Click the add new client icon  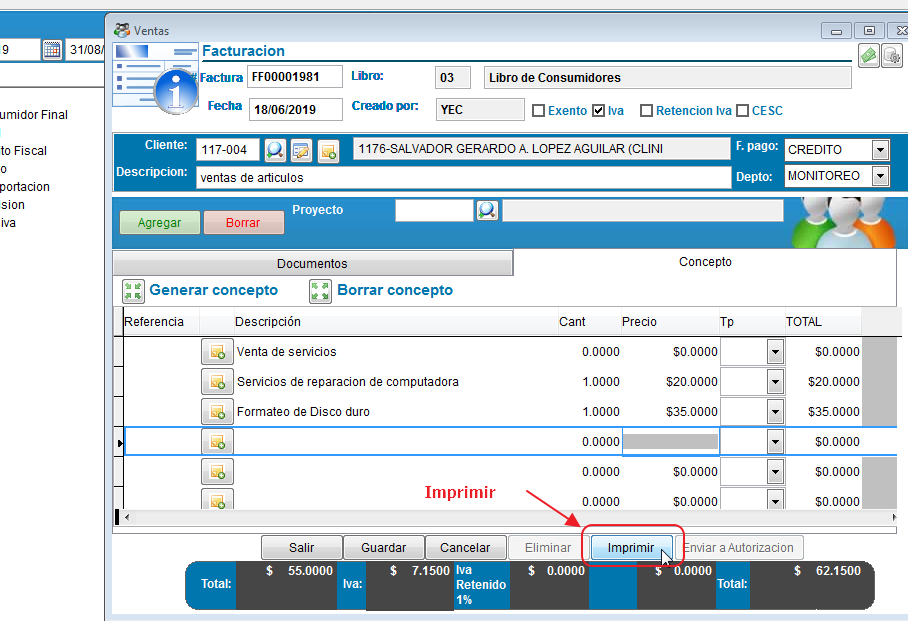328,151
